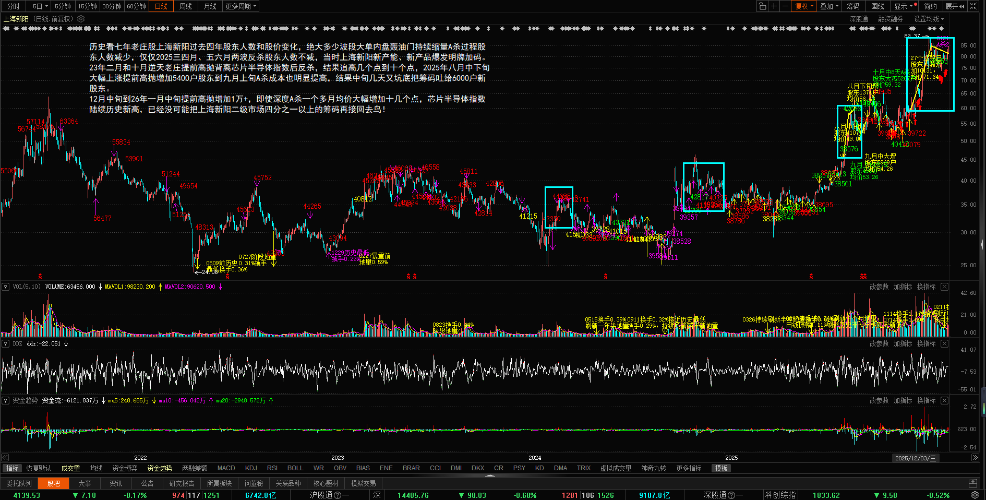Image resolution: width=986 pixels, height=500 pixels.
Task: Click the fullscreen expand icon at top right
Action: point(973,6)
